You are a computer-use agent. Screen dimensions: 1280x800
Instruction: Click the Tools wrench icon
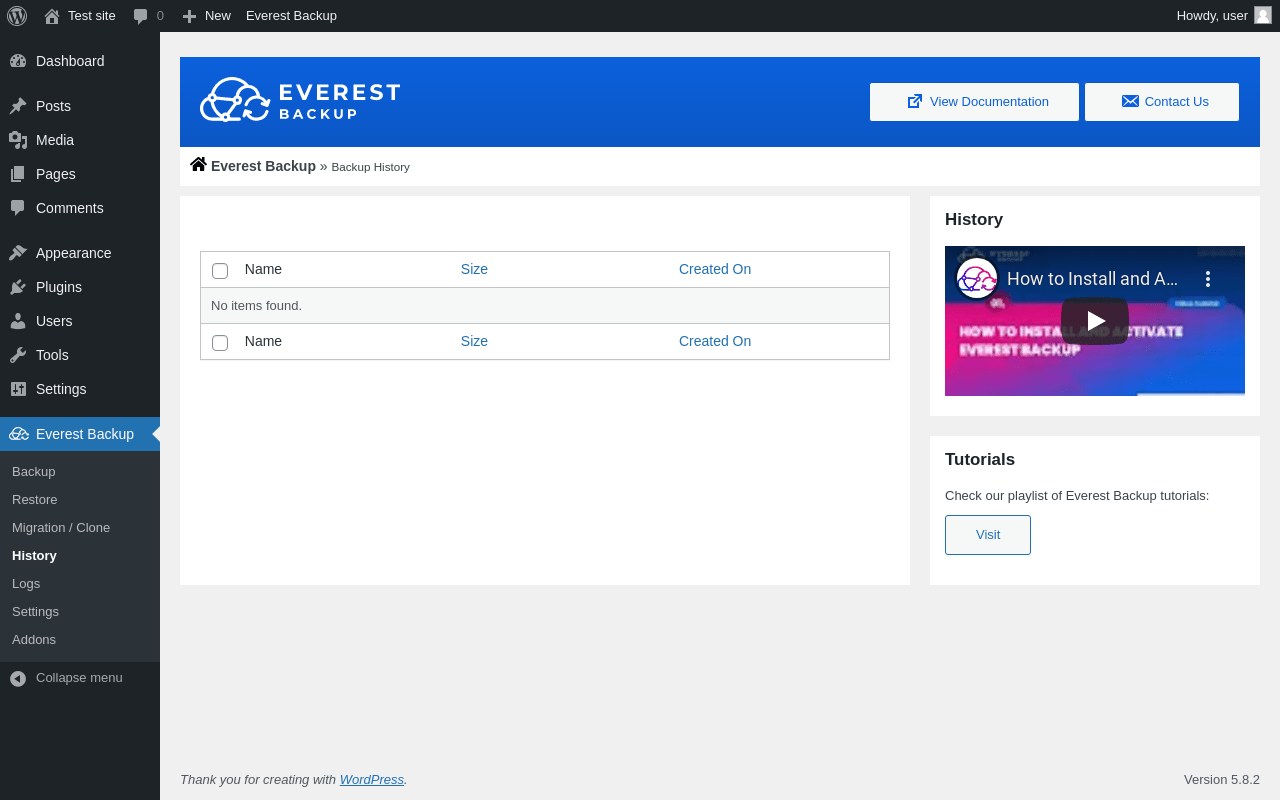(18, 355)
